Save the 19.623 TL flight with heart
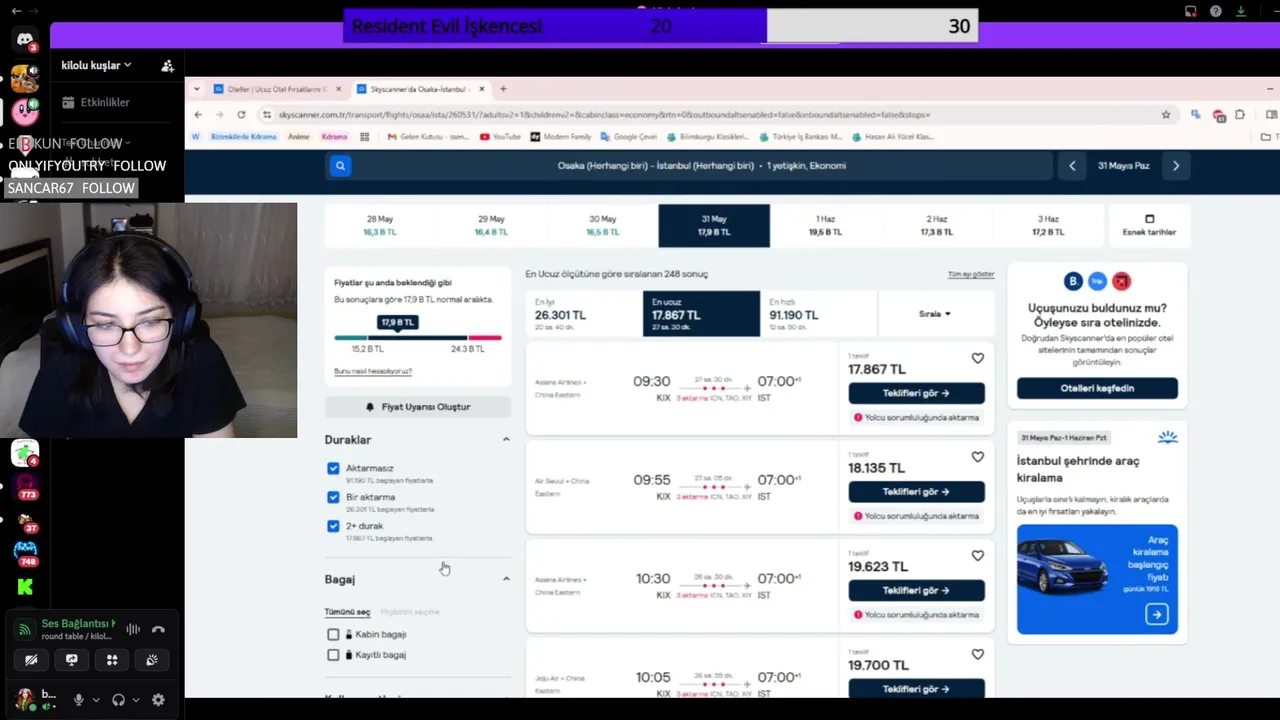This screenshot has height=720, width=1280. pyautogui.click(x=978, y=556)
